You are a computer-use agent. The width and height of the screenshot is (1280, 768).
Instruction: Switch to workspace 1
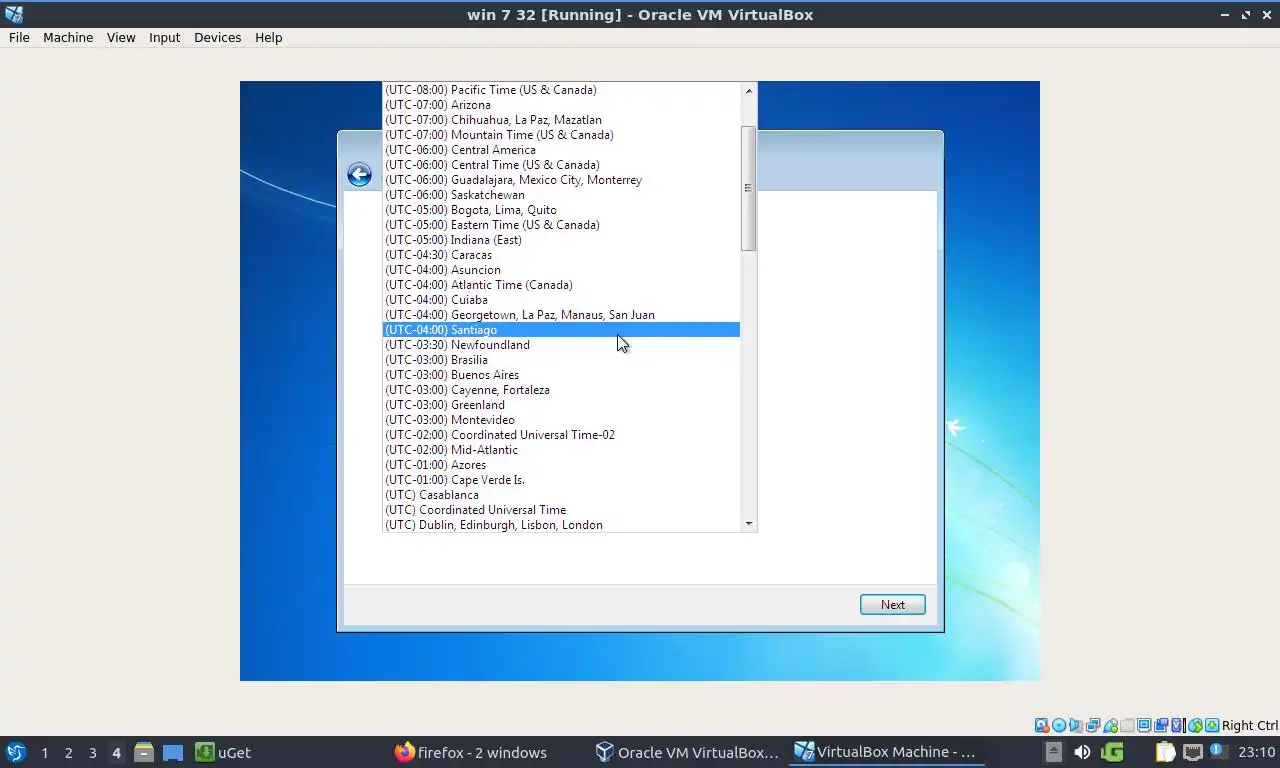[44, 752]
